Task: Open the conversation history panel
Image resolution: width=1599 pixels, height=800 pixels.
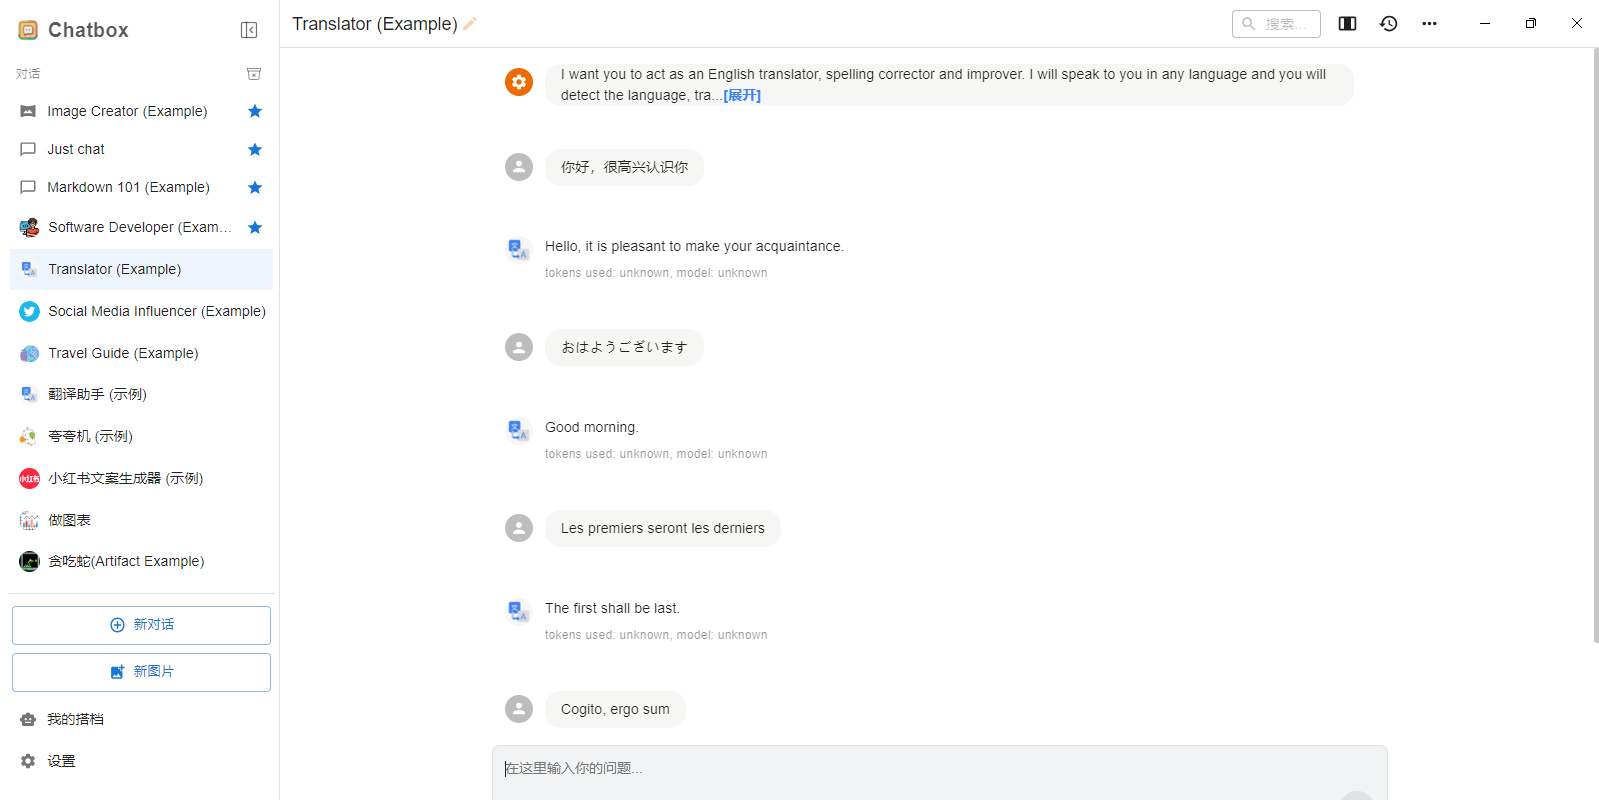Action: click(x=1389, y=23)
